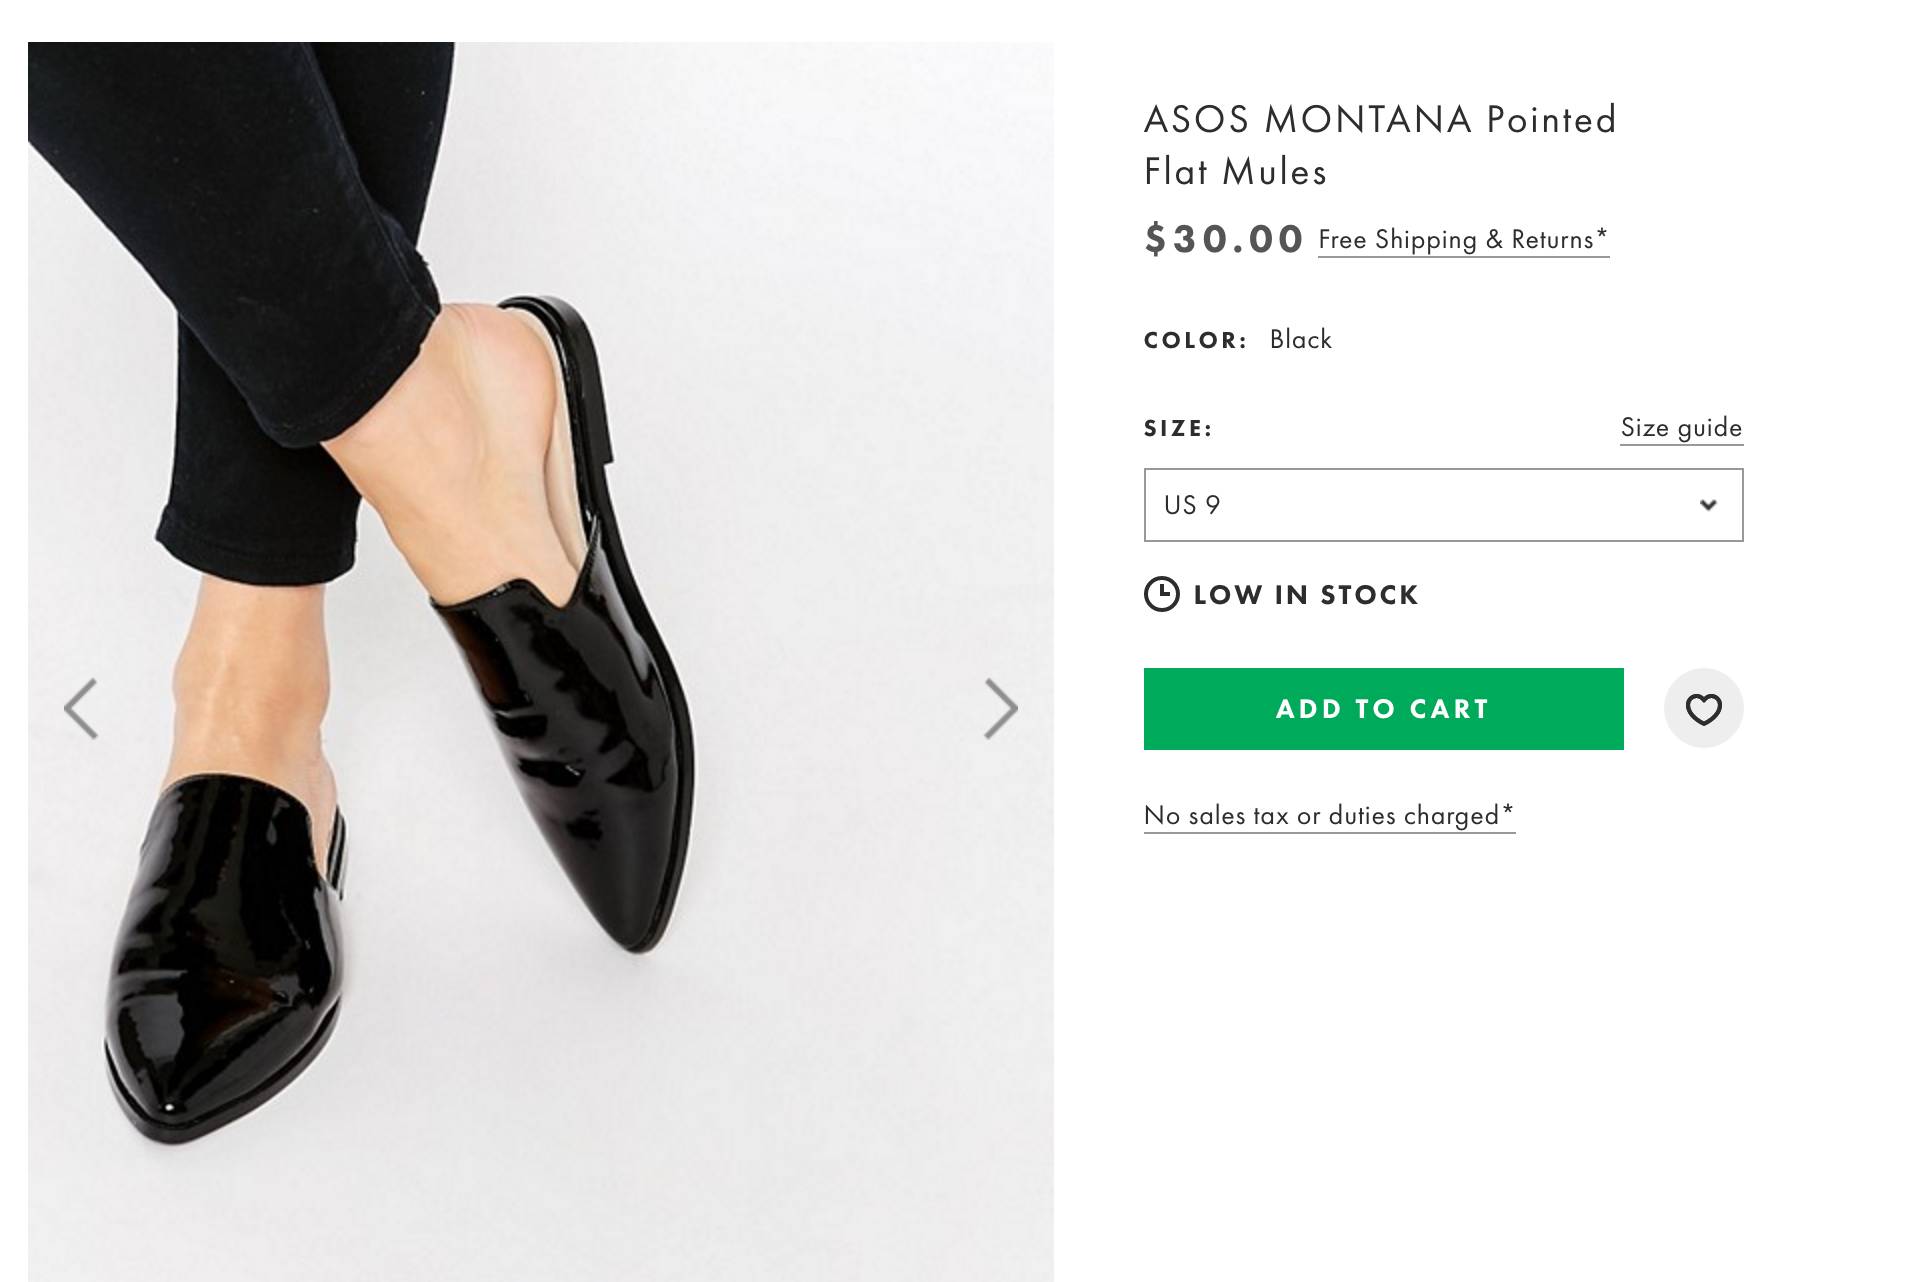Advance to the next product image
This screenshot has height=1282, width=1916.
click(x=1000, y=709)
